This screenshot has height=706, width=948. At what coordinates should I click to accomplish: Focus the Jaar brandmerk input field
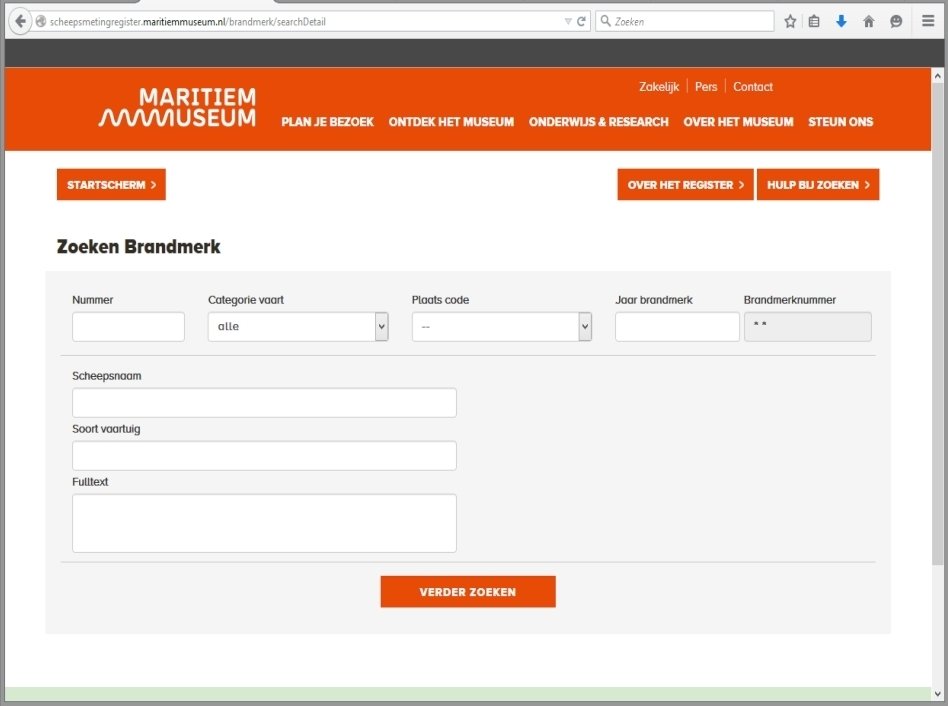pyautogui.click(x=677, y=326)
